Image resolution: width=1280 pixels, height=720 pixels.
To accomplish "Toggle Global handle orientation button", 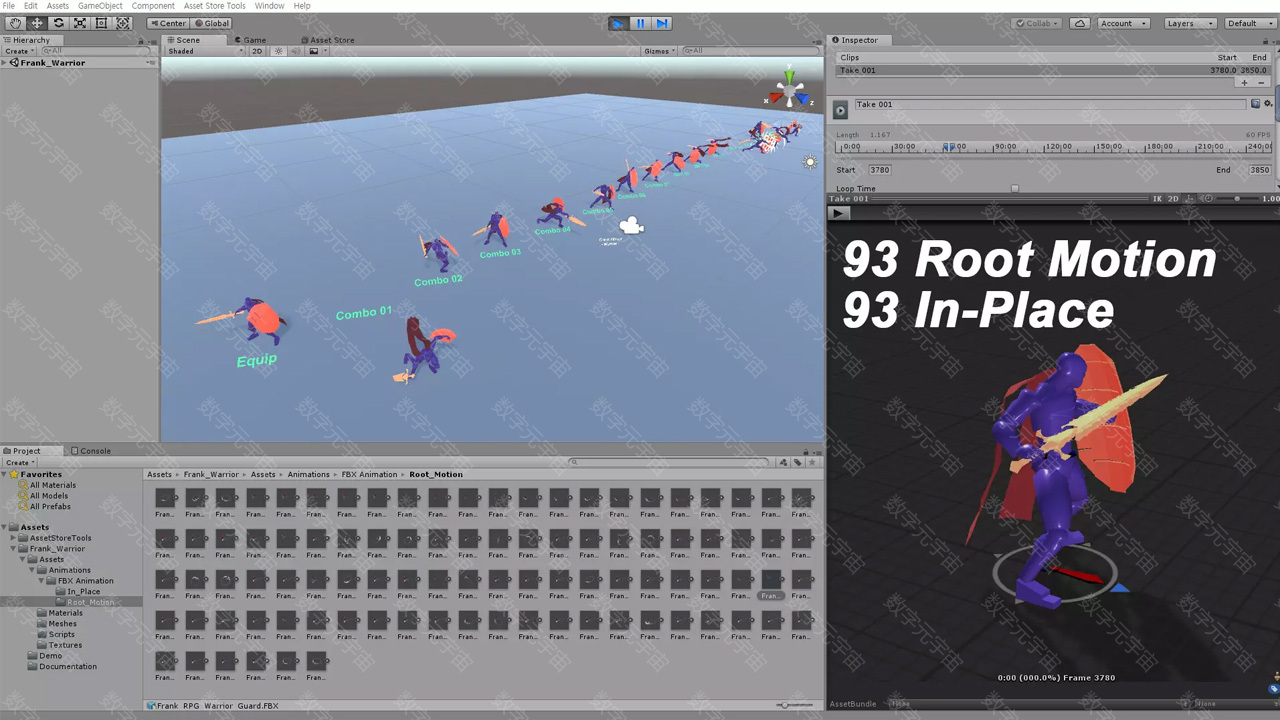I will point(211,23).
